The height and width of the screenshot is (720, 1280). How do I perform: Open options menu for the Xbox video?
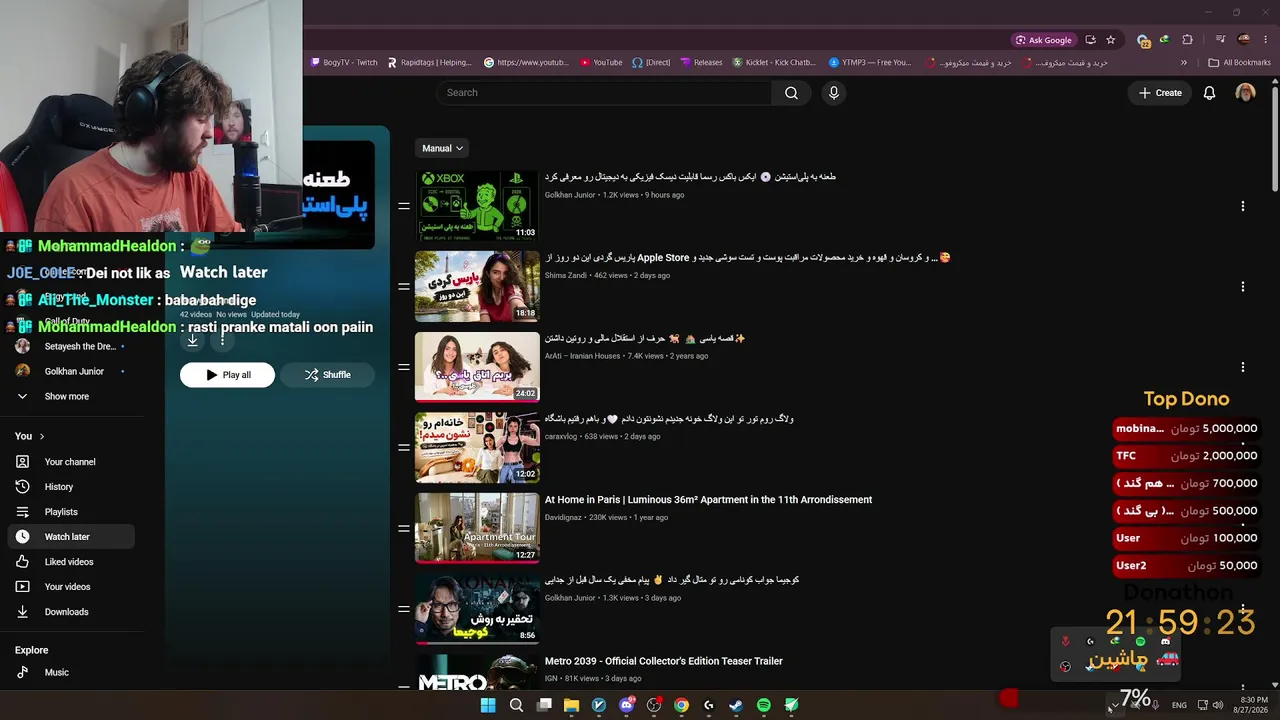1243,206
